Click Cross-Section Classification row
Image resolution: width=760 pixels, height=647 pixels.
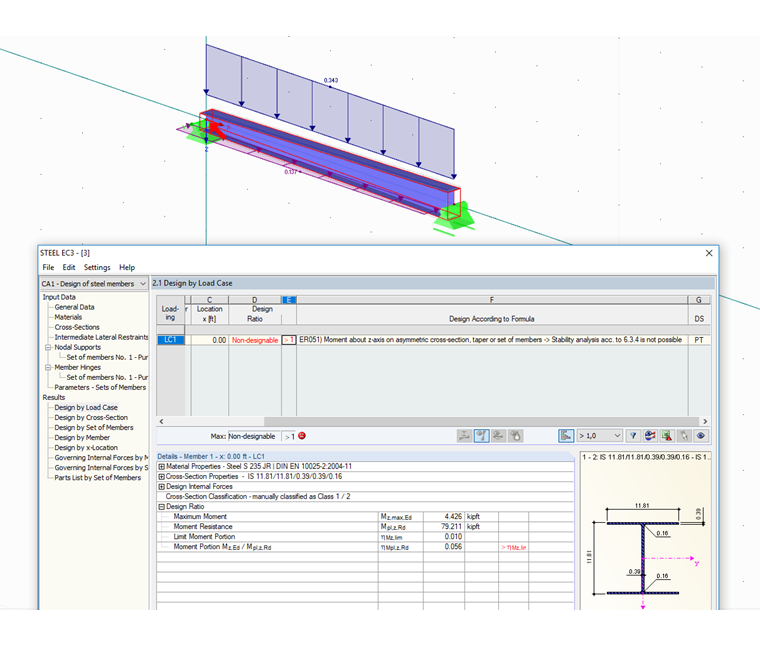click(x=365, y=496)
